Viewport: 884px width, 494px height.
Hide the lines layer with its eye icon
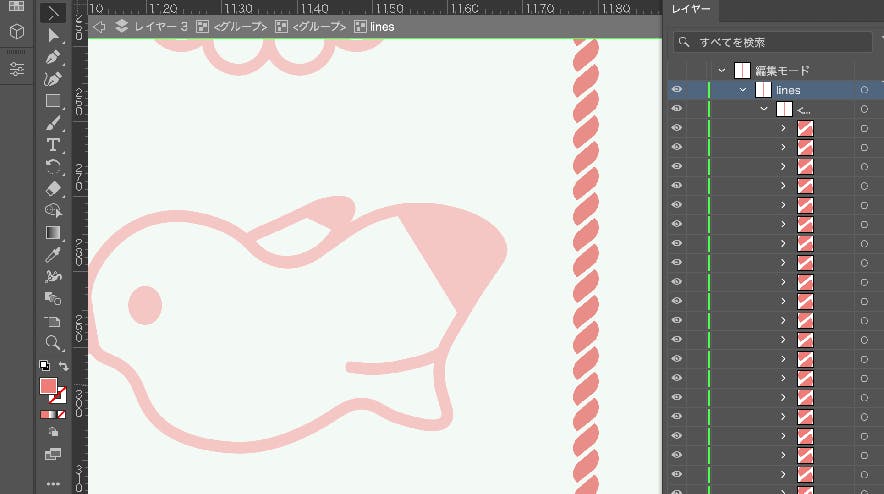[x=676, y=90]
